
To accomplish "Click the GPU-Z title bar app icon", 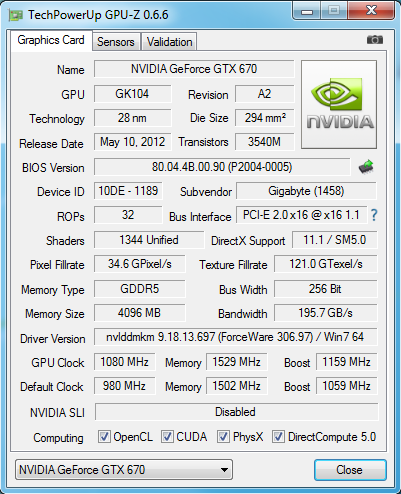I will point(15,15).
